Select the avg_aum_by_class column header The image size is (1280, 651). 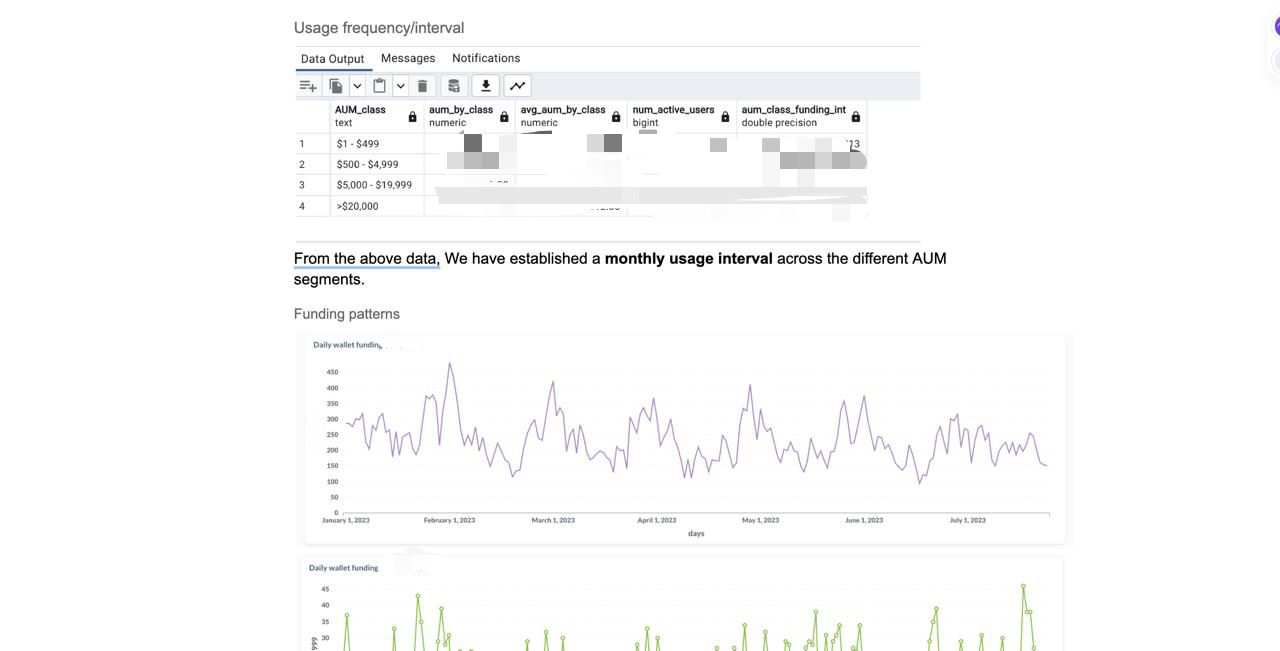(x=571, y=116)
